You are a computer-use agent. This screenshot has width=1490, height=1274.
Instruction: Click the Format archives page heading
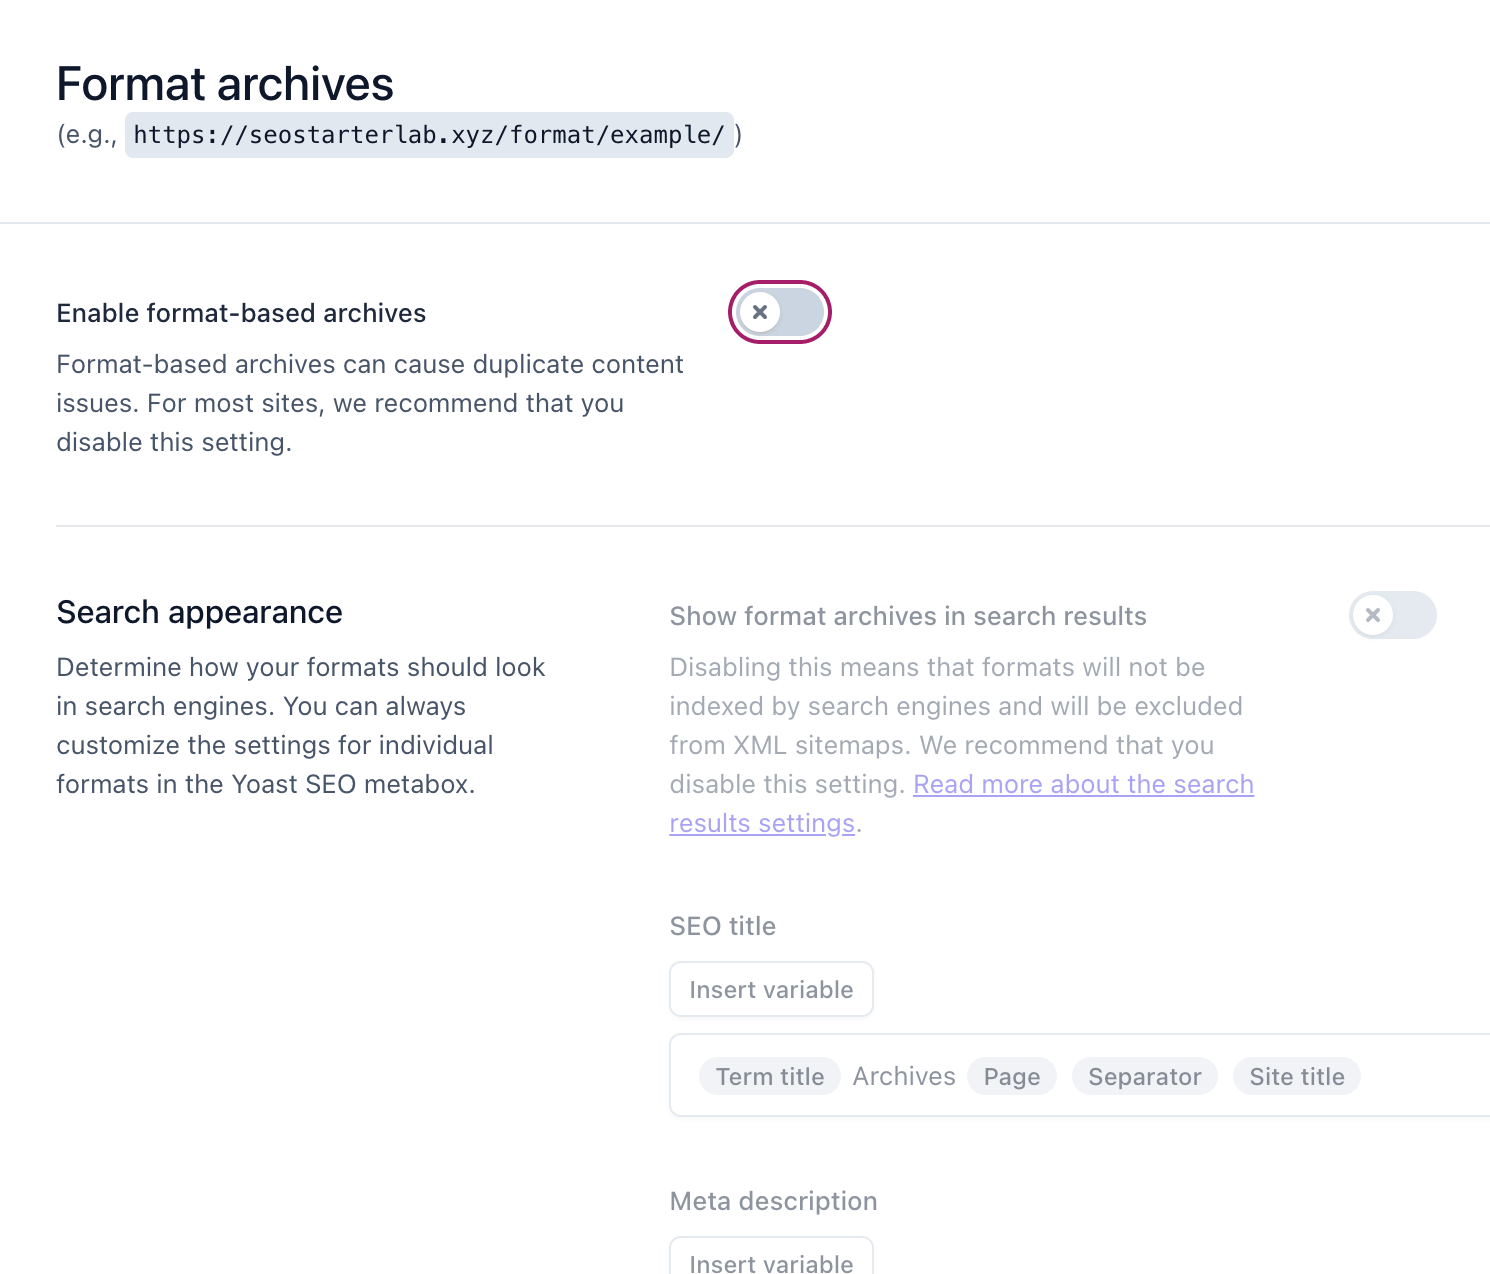[x=225, y=84]
